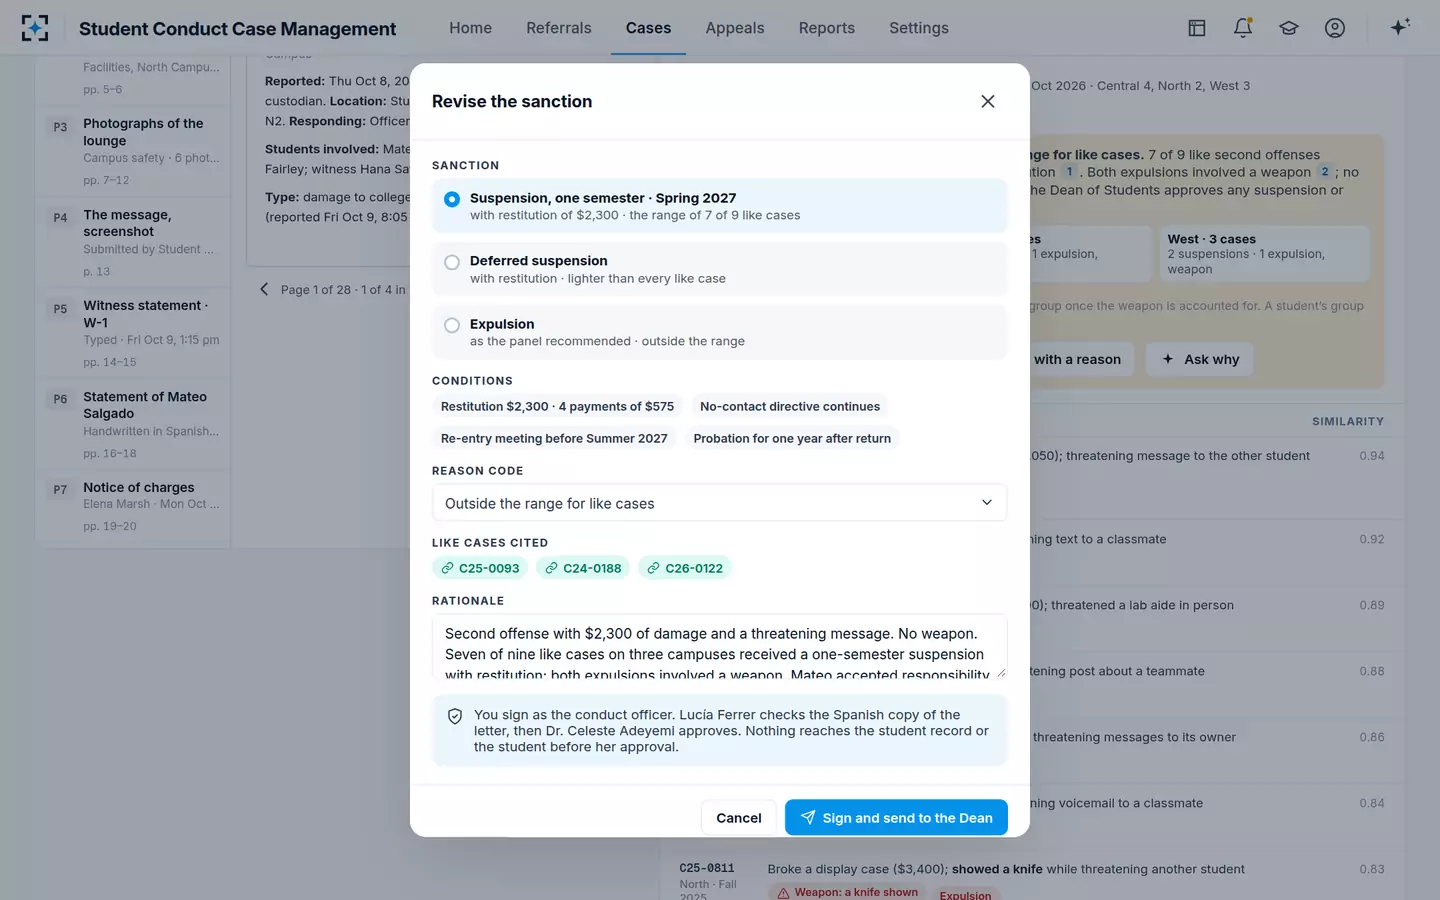The height and width of the screenshot is (900, 1440).
Task: Click the 0.94 similarity score
Action: point(1372,456)
